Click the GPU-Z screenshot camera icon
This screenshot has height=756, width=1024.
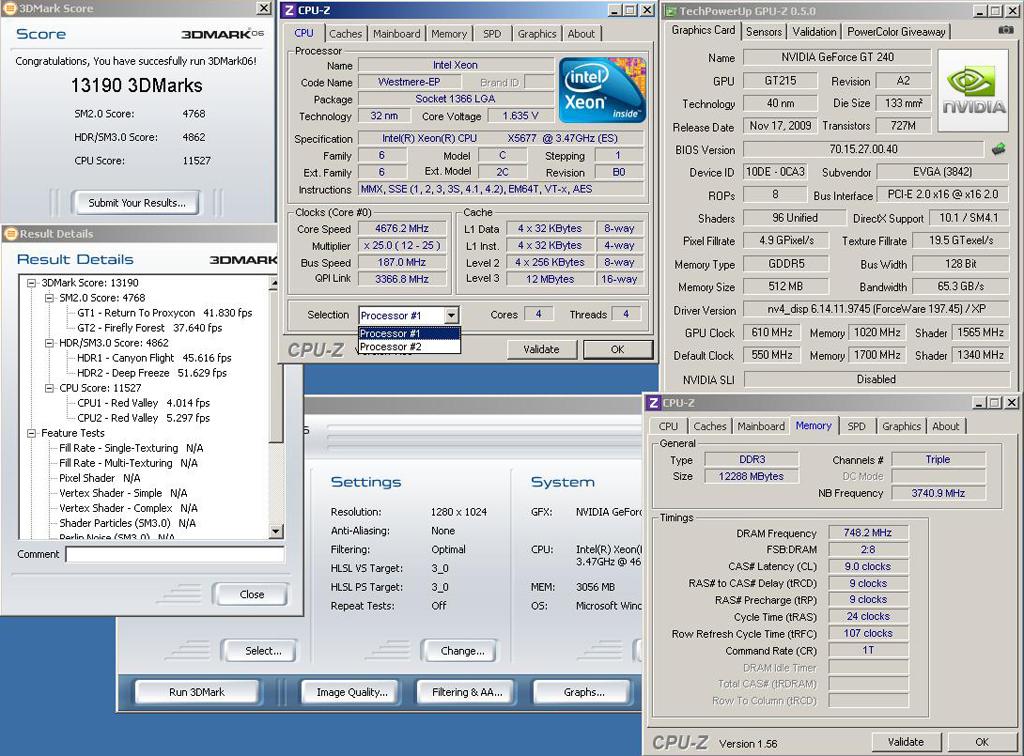[x=1006, y=30]
